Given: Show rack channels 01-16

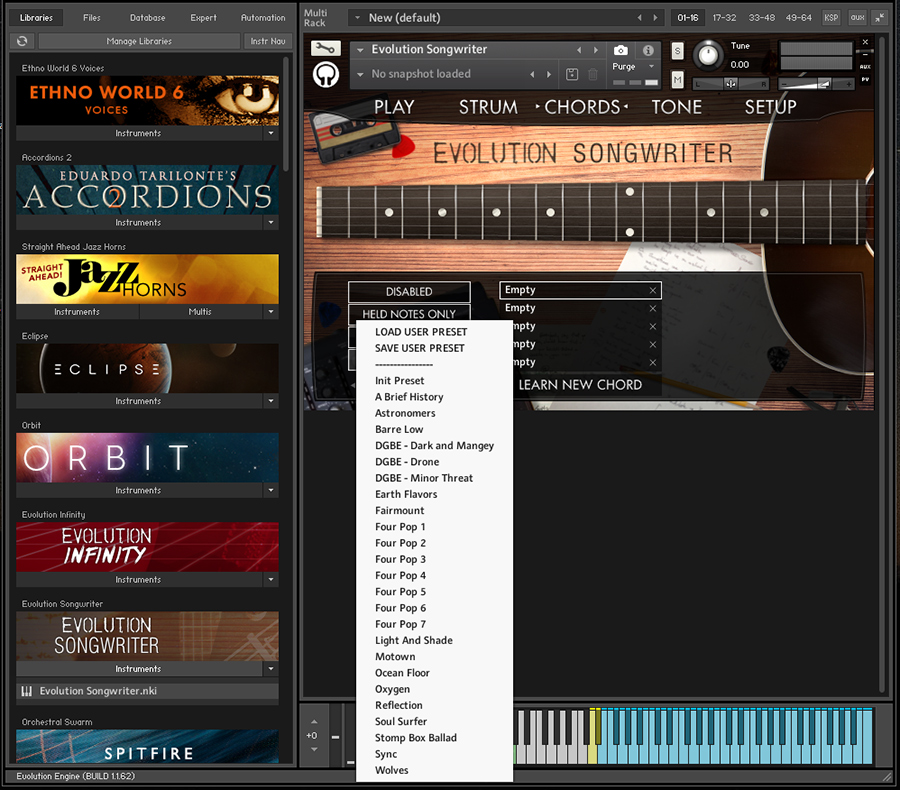Looking at the screenshot, I should coord(688,18).
